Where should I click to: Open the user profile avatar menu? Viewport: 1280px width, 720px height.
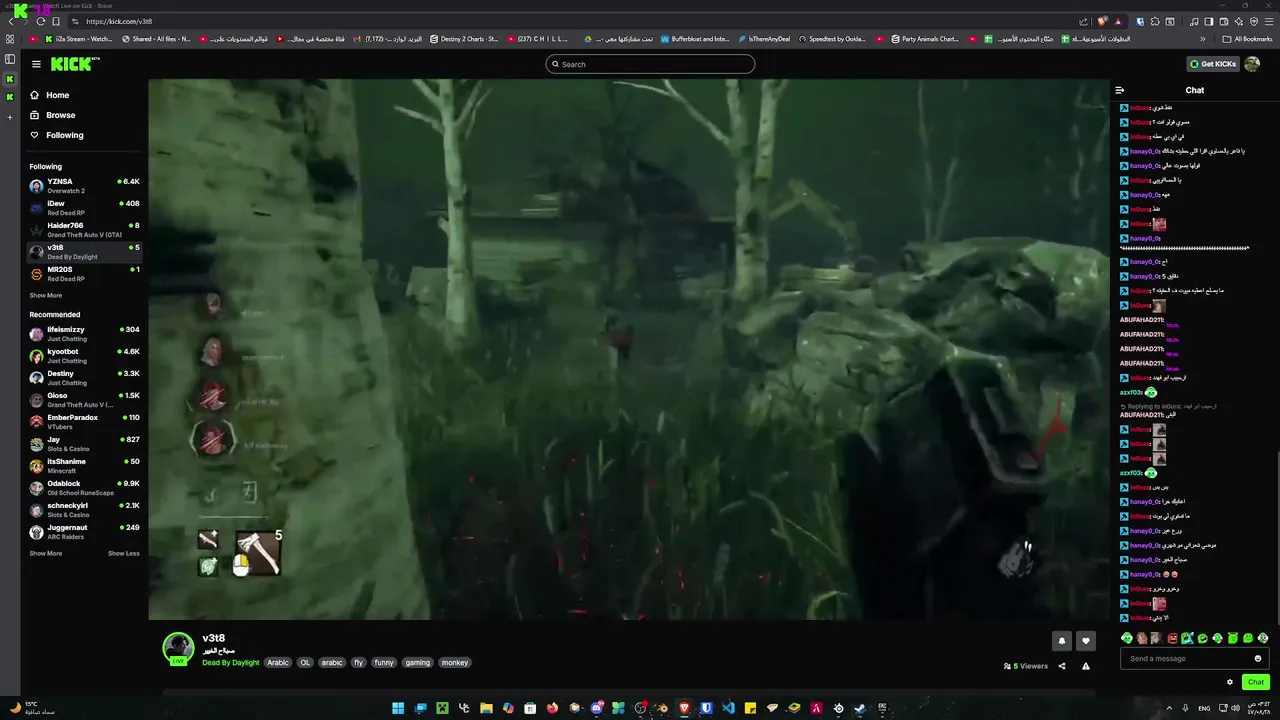click(x=1252, y=64)
